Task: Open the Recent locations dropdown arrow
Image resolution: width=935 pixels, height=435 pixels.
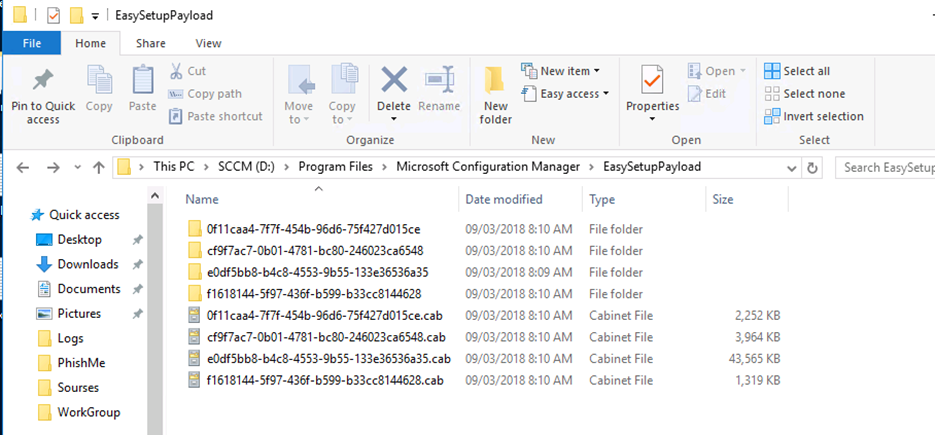Action: pyautogui.click(x=78, y=168)
